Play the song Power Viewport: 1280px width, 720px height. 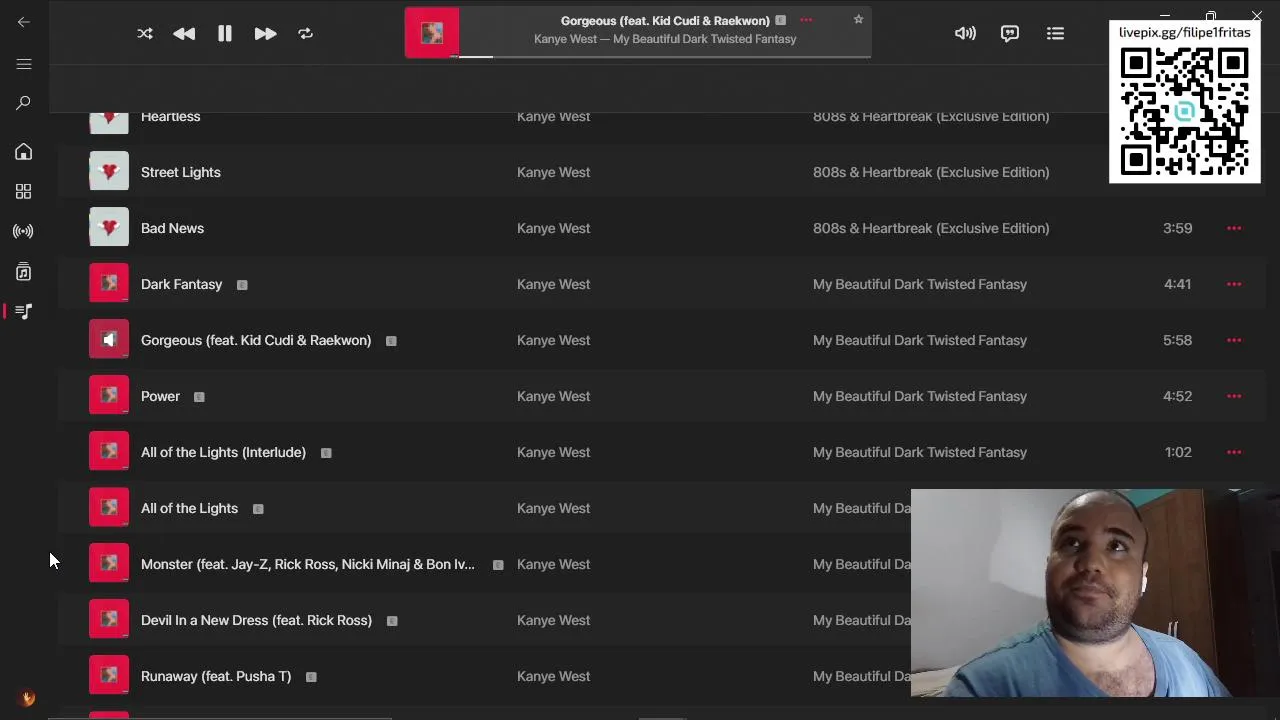point(160,396)
